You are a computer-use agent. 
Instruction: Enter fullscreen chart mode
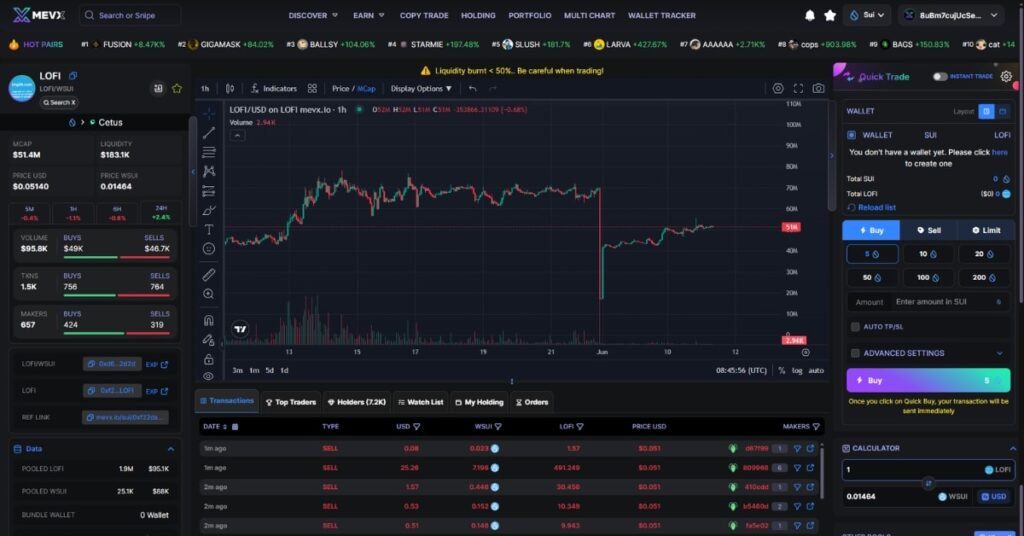pos(798,88)
